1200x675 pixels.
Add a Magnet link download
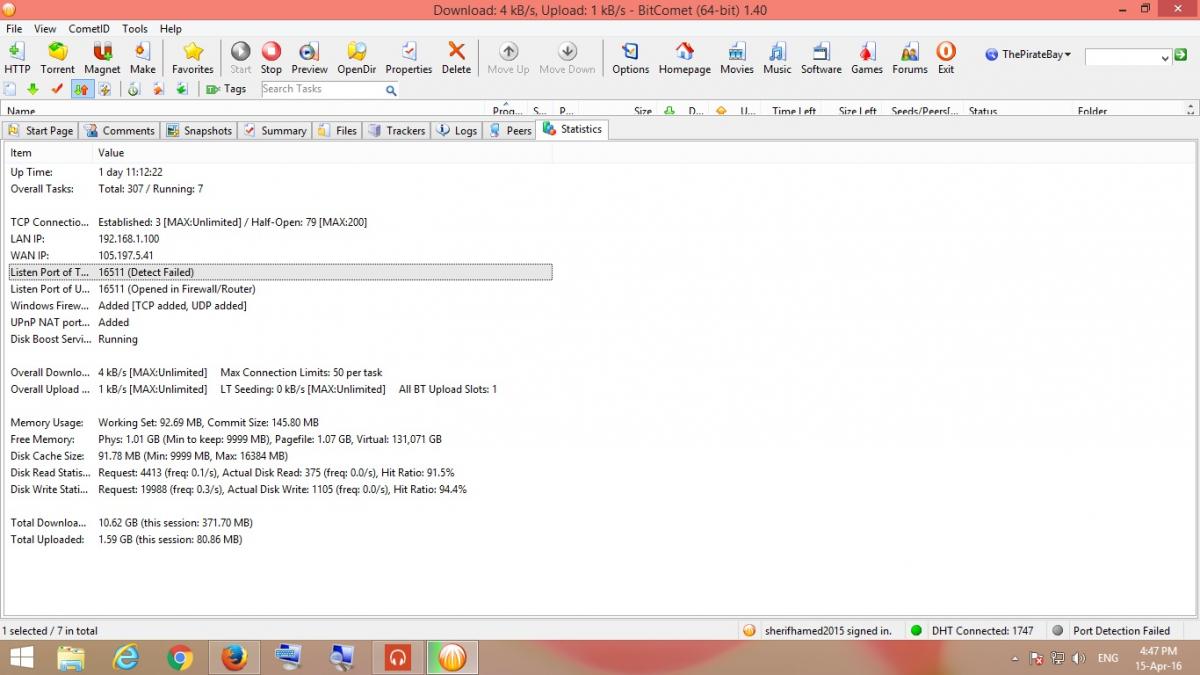(102, 58)
